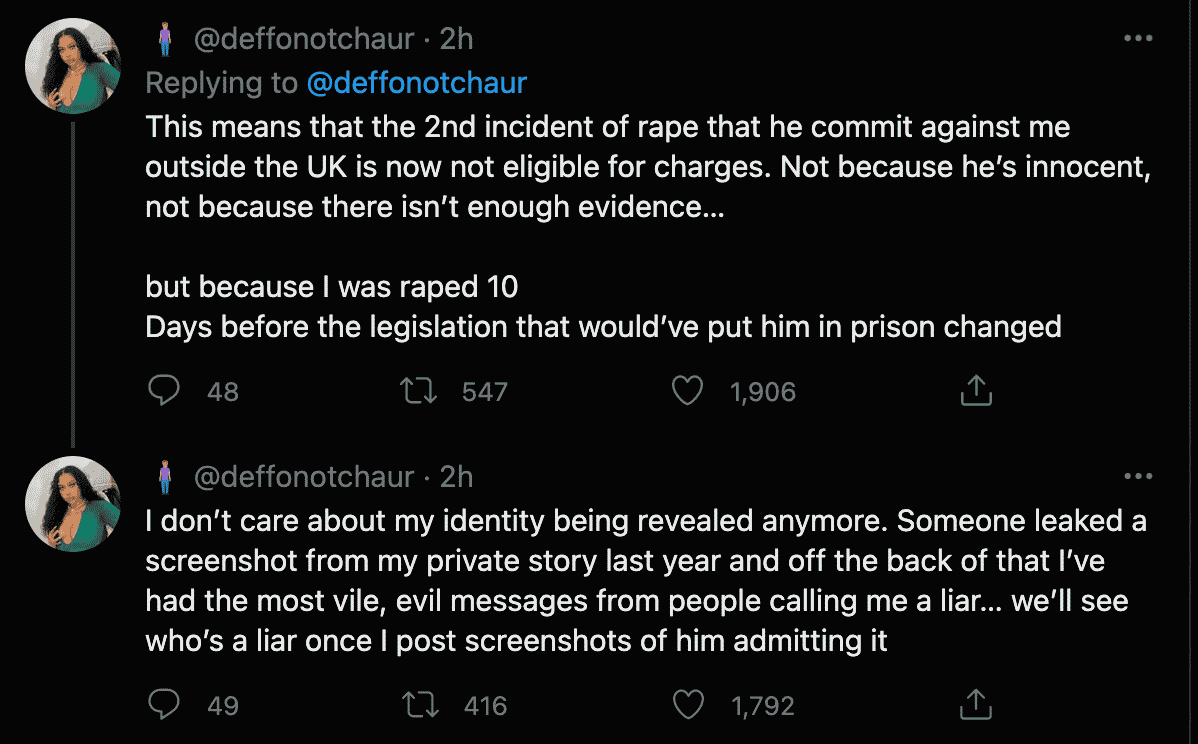Share the second tweet about leaked screenshot

[x=975, y=705]
